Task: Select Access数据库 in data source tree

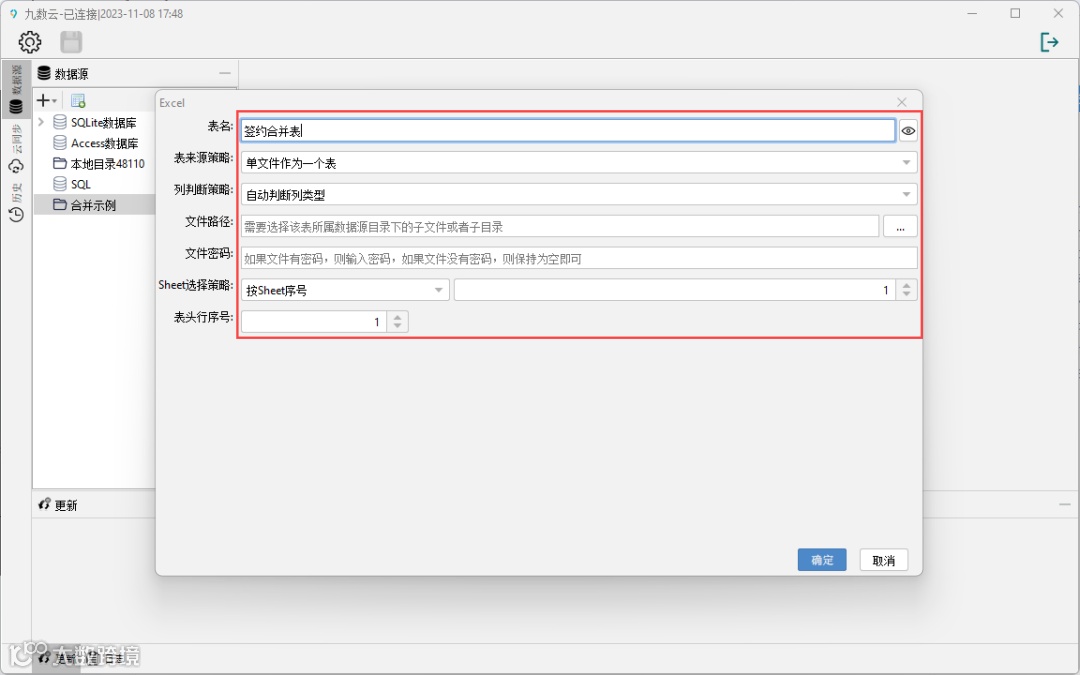Action: click(x=105, y=143)
